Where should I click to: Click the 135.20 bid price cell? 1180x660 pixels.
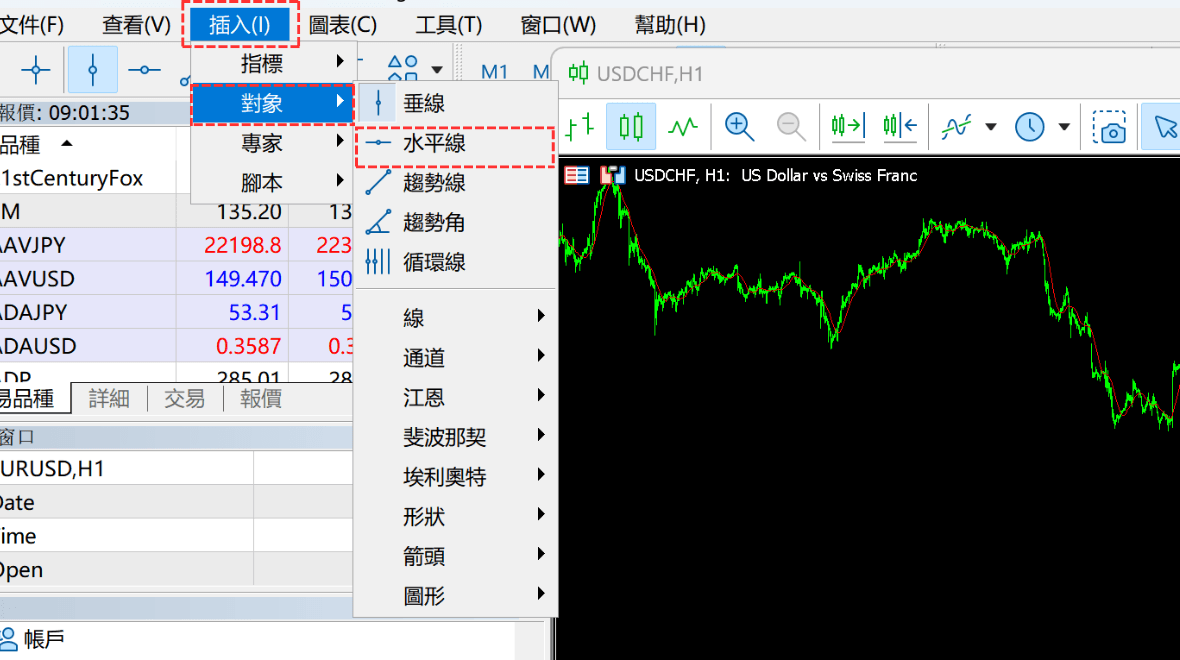click(248, 212)
